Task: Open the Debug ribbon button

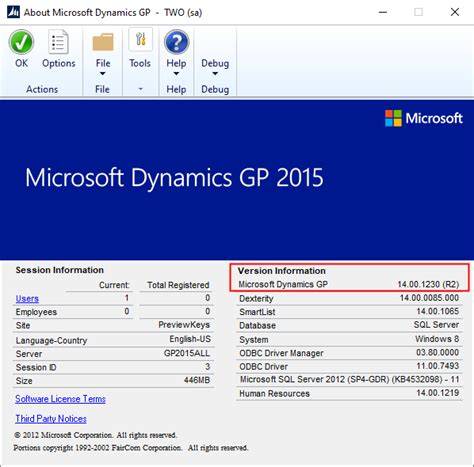Action: coord(215,63)
